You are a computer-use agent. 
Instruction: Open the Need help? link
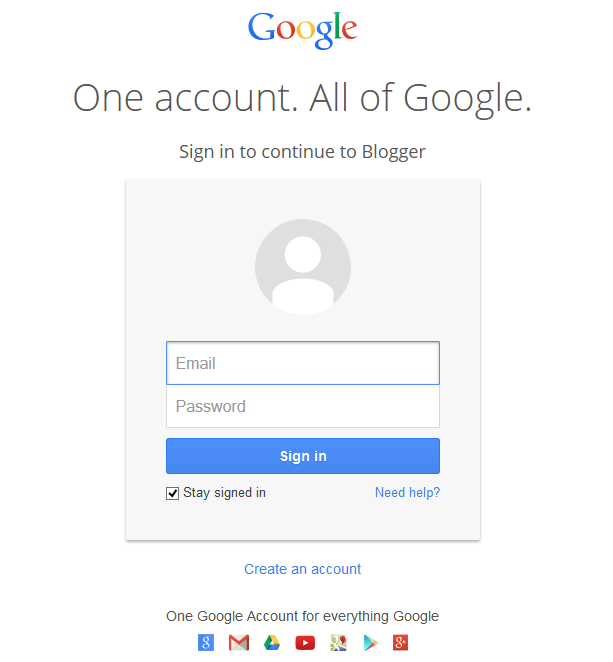coord(407,492)
